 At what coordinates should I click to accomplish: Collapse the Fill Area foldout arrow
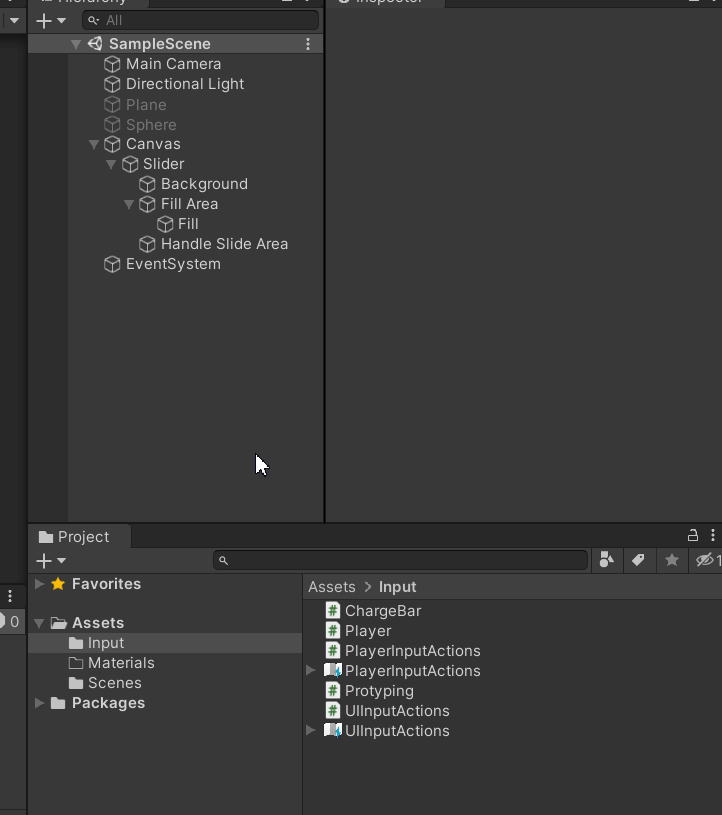[129, 204]
